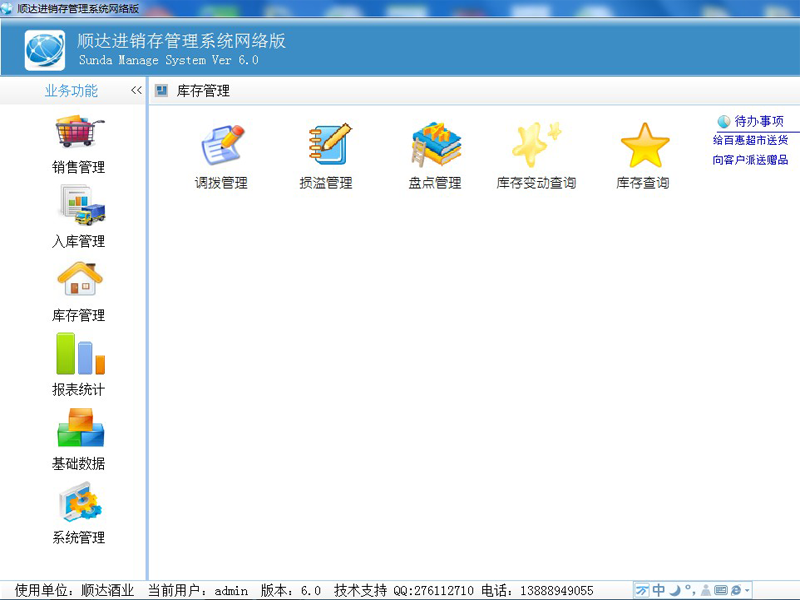The image size is (800, 600).
Task: Open 销售管理 sales module shopping cart icon
Action: click(79, 133)
